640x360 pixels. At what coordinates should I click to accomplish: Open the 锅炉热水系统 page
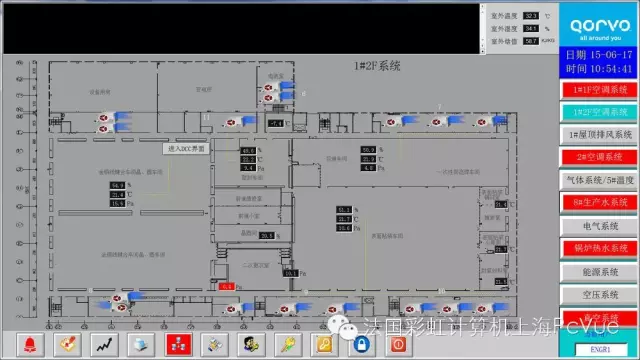(x=600, y=249)
